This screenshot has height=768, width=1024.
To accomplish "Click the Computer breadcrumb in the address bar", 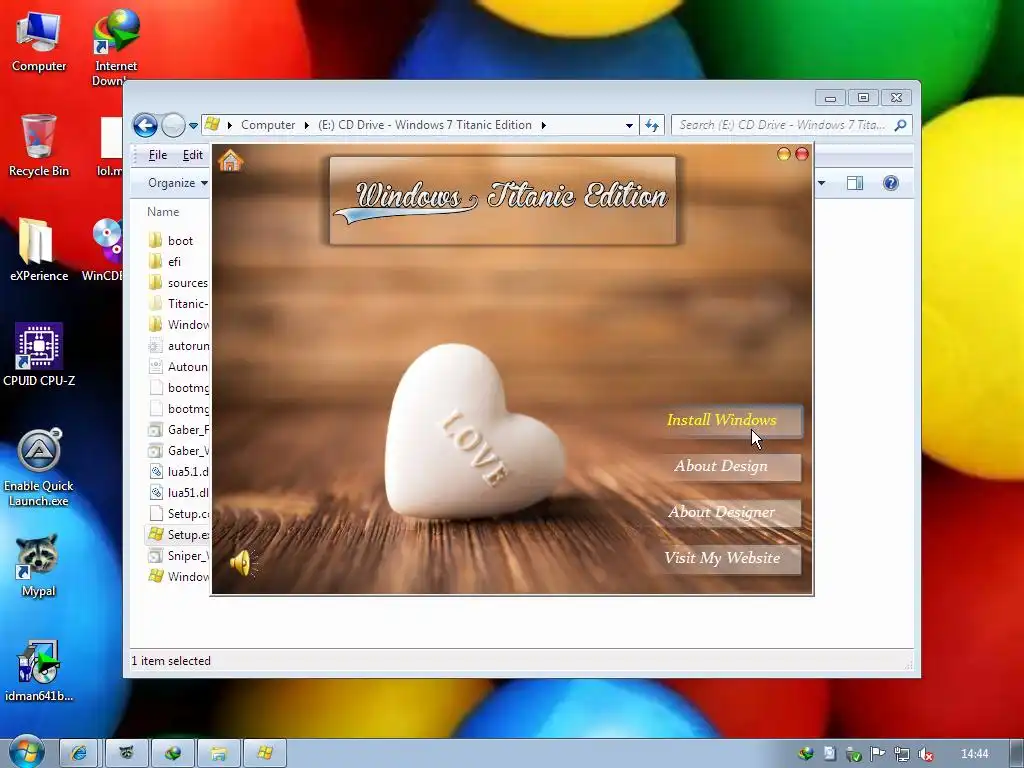I will pyautogui.click(x=268, y=125).
